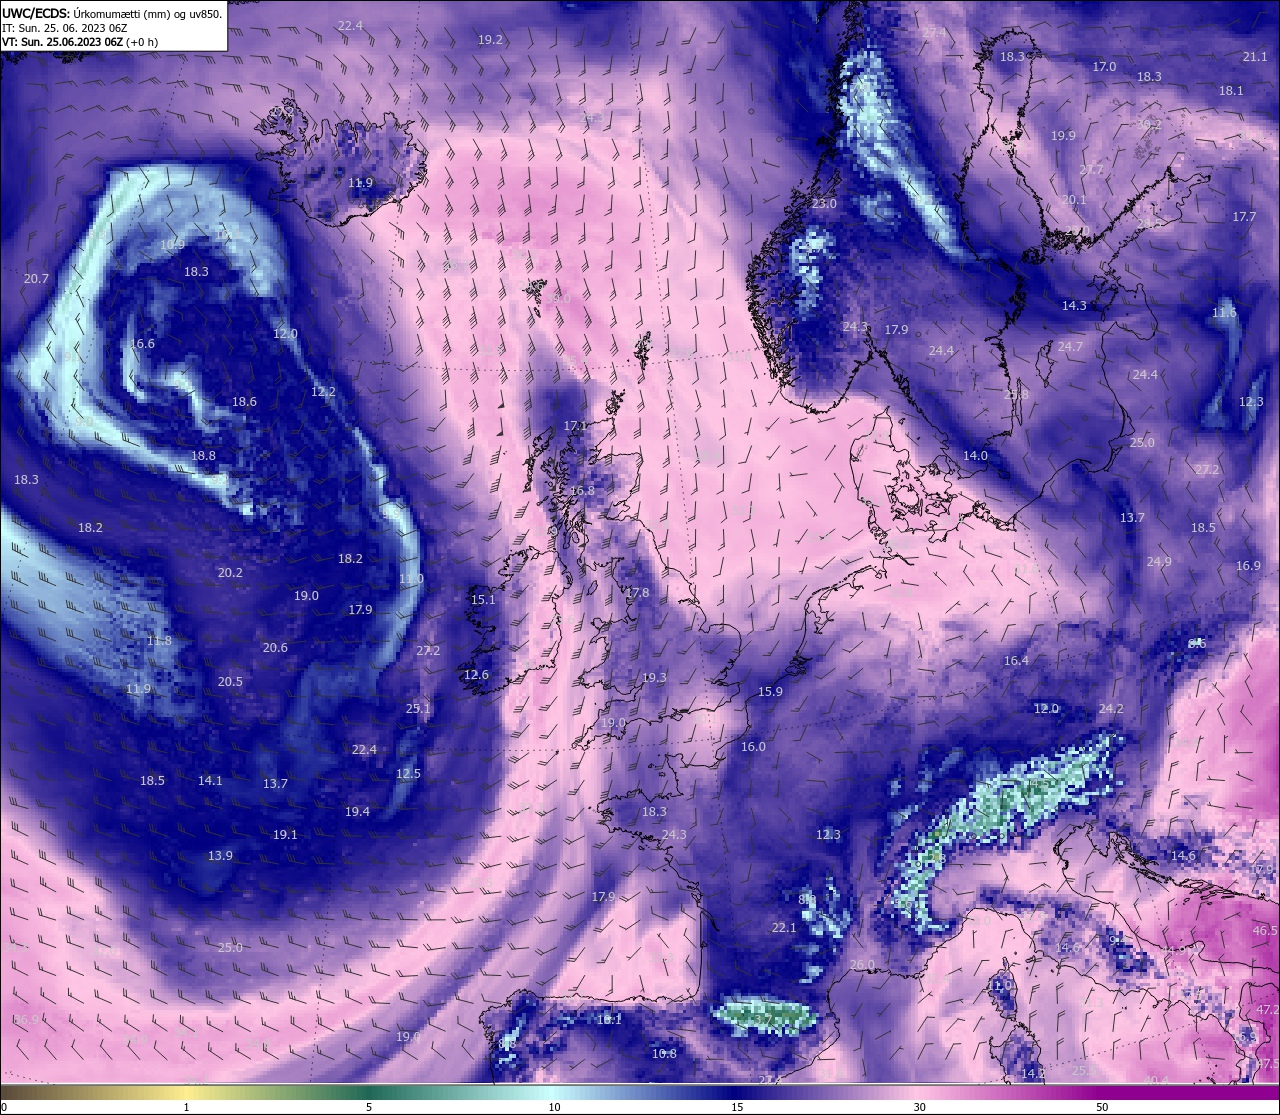This screenshot has width=1280, height=1115.
Task: Click the map value '25.1'
Action: click(418, 709)
